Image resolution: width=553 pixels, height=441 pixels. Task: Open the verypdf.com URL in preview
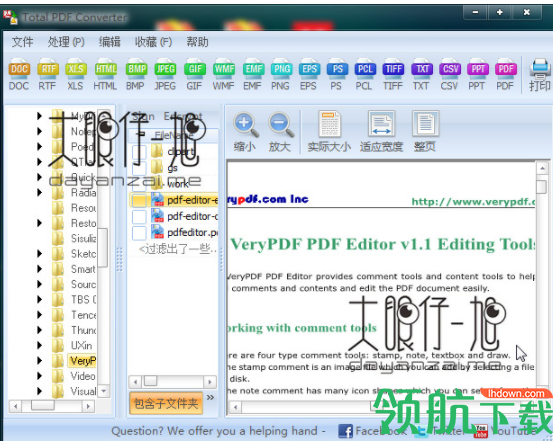(473, 201)
